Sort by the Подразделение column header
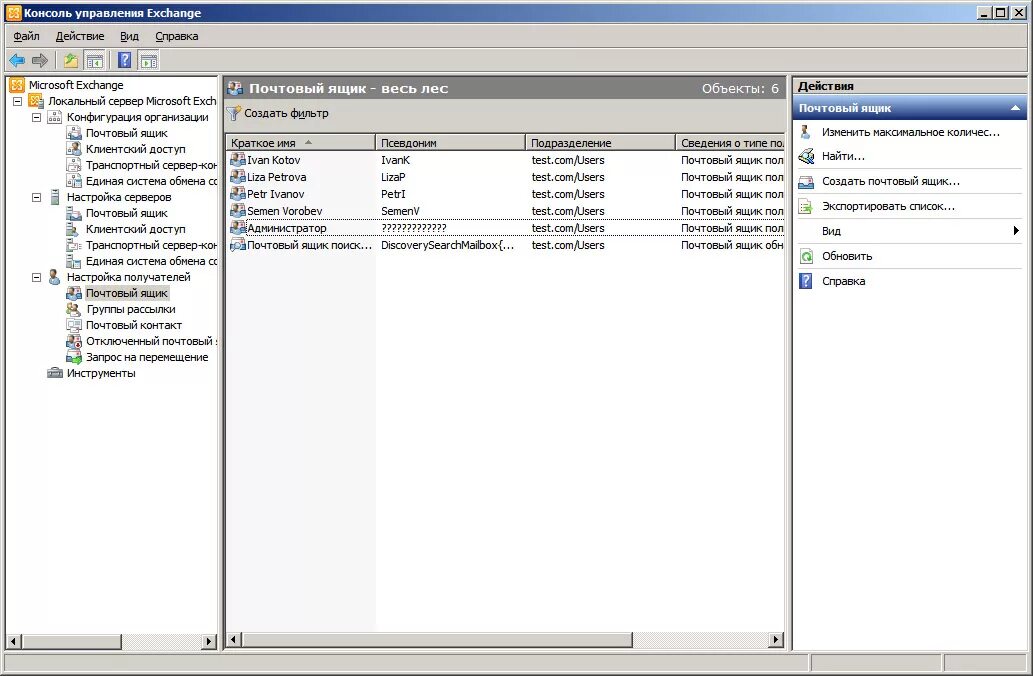 point(601,143)
